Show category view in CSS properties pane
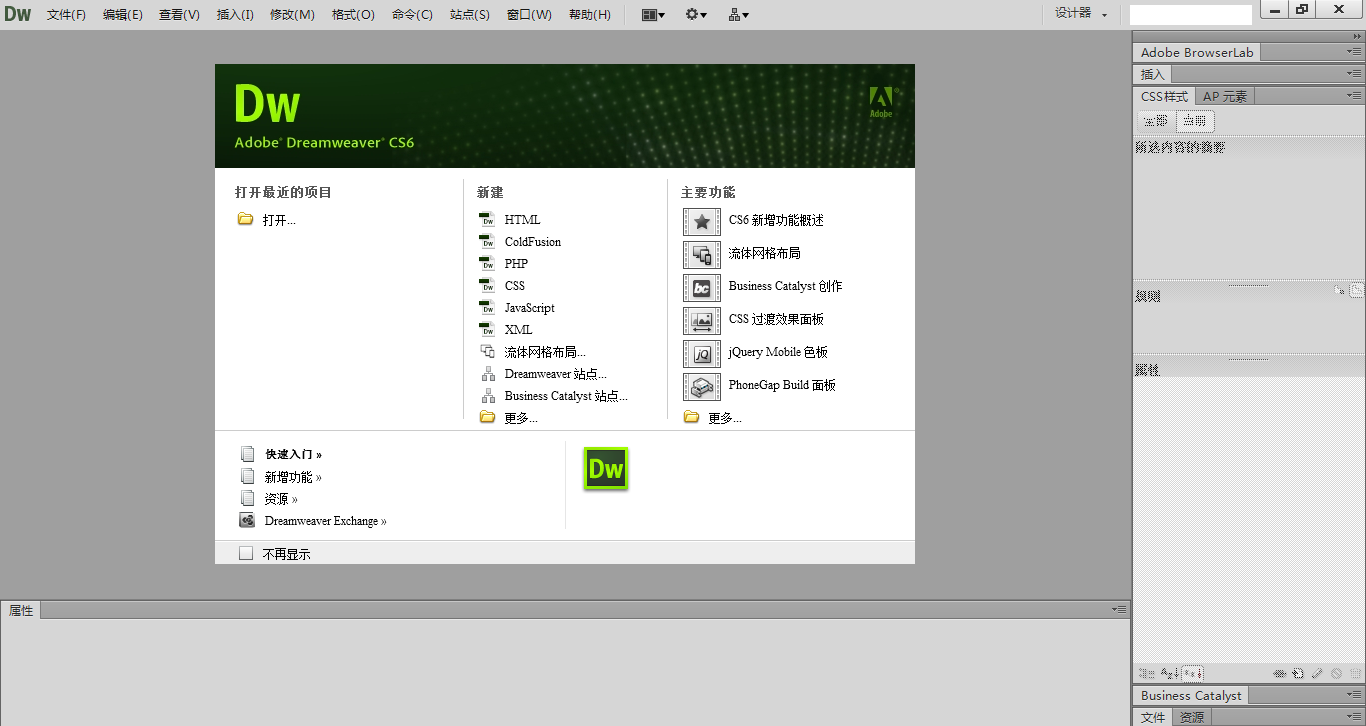 [1147, 674]
